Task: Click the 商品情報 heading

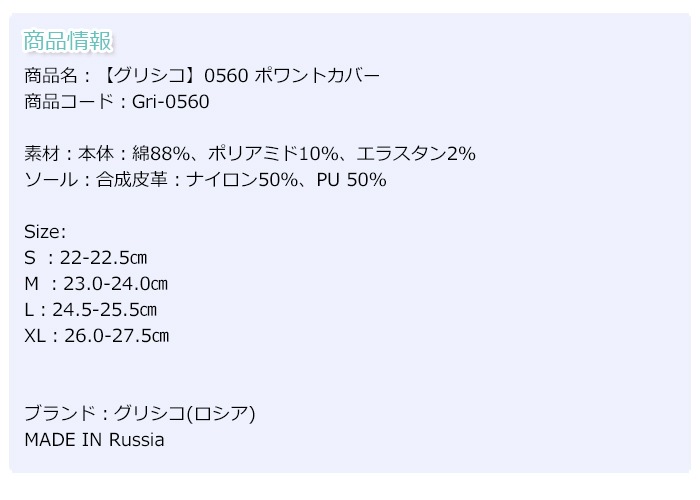Action: click(68, 41)
